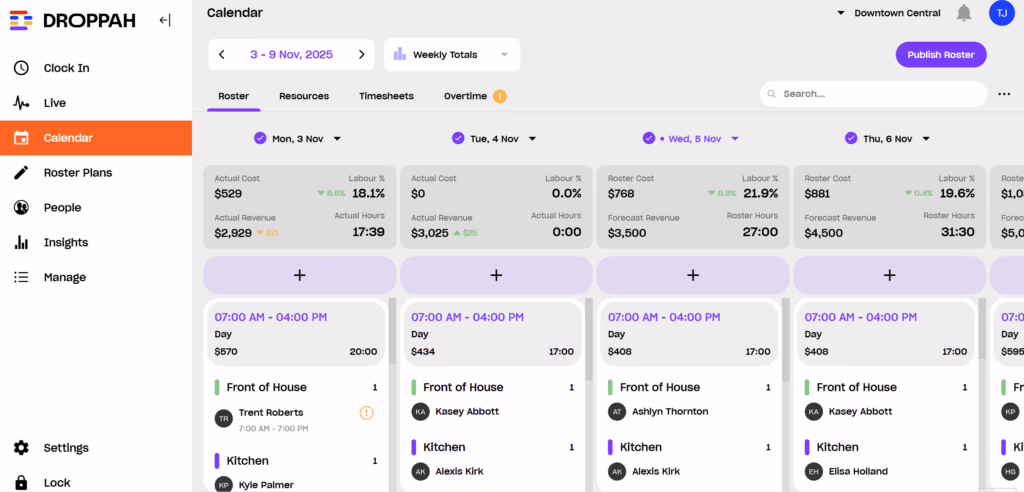Switch to the Timesheets tab
Screen dimensions: 1024x492
pos(386,96)
